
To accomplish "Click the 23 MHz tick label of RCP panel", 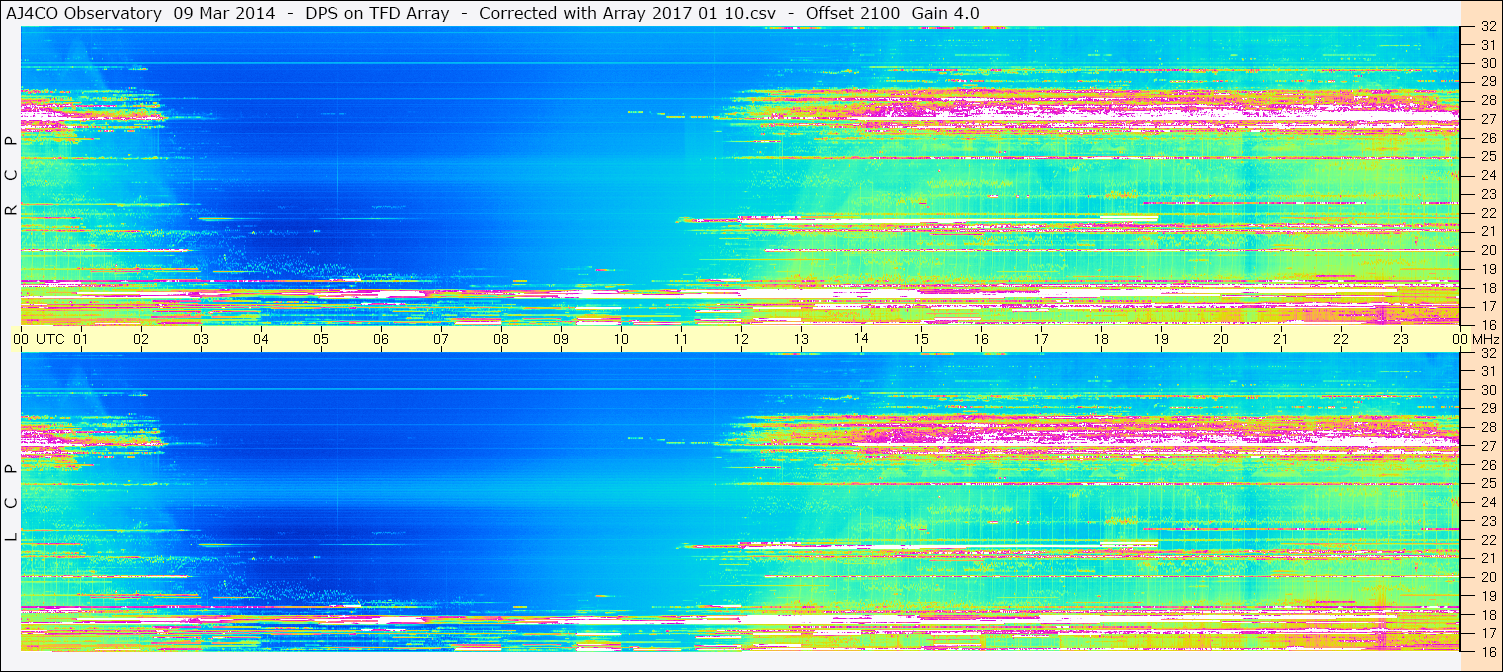I will coord(1487,194).
